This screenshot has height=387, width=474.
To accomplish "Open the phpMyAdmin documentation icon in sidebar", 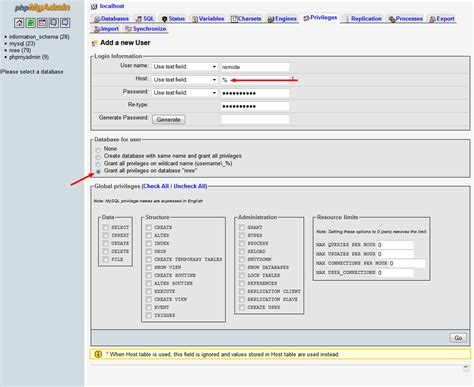I will point(53,23).
